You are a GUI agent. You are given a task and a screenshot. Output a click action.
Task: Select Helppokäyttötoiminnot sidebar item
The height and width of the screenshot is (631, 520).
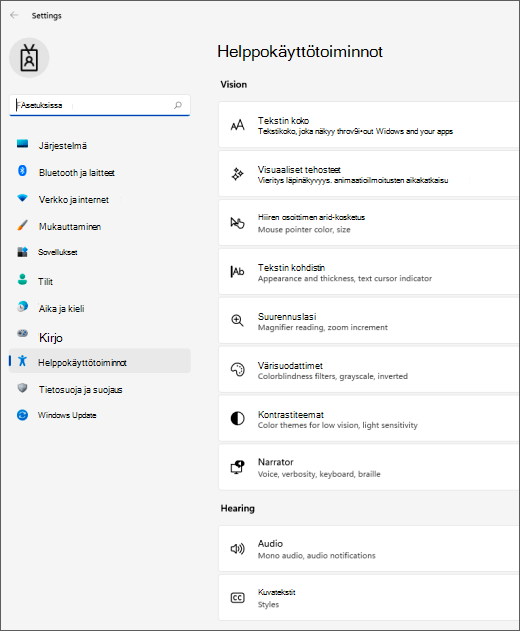99,361
